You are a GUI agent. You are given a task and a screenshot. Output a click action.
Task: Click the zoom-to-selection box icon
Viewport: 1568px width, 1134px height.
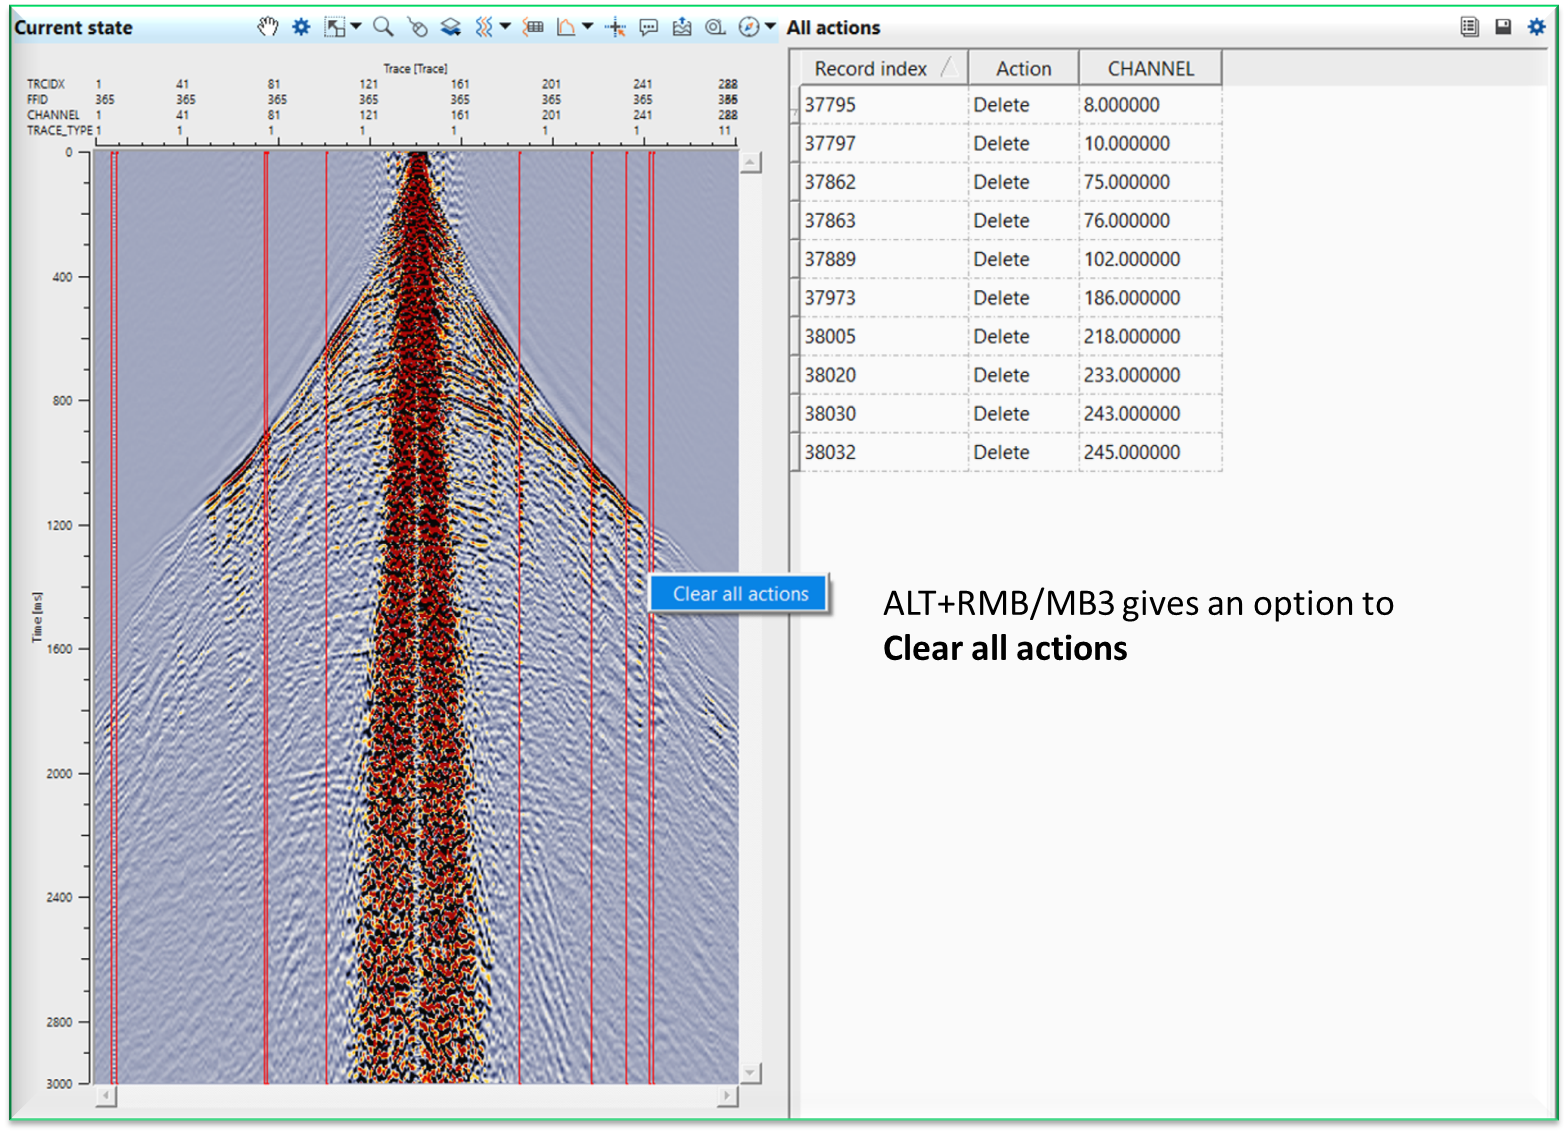pos(335,27)
